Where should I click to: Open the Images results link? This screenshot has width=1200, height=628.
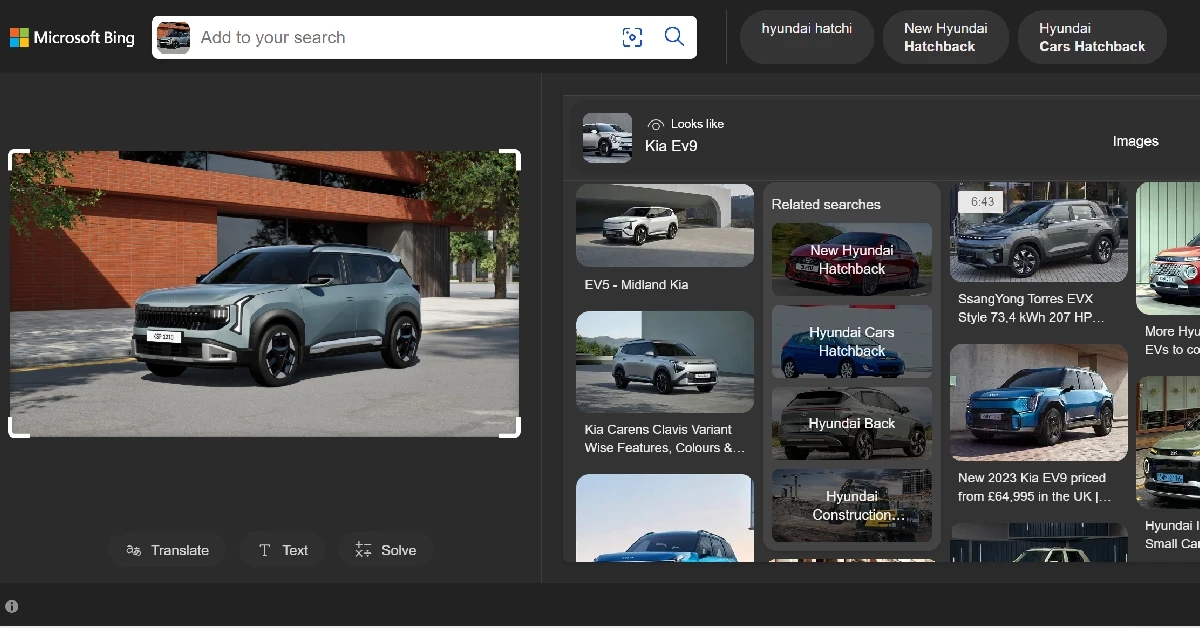coord(1135,141)
